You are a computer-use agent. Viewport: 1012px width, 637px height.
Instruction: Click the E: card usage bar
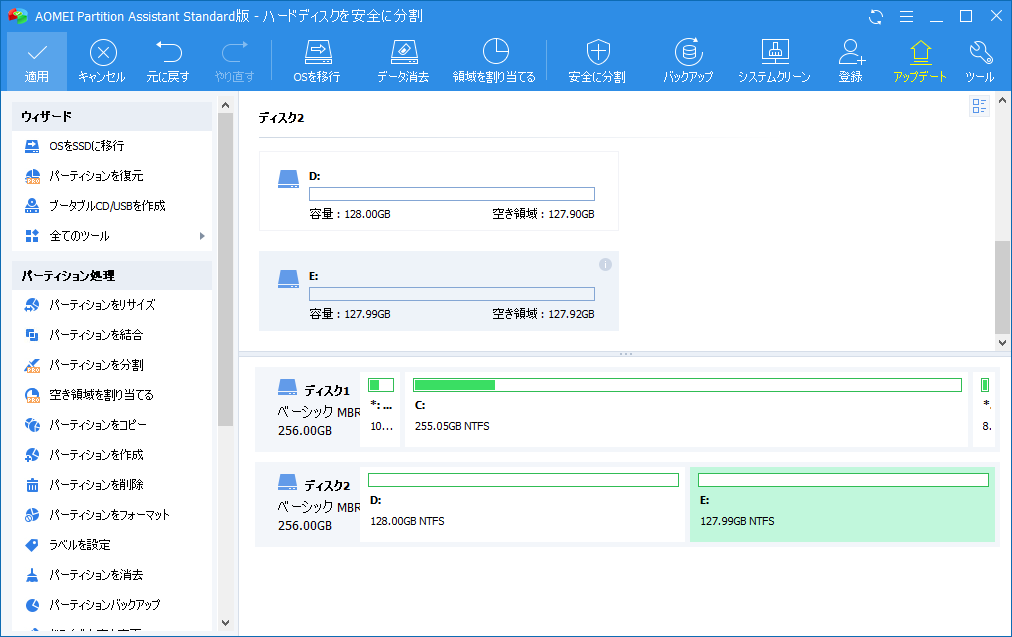pos(452,294)
